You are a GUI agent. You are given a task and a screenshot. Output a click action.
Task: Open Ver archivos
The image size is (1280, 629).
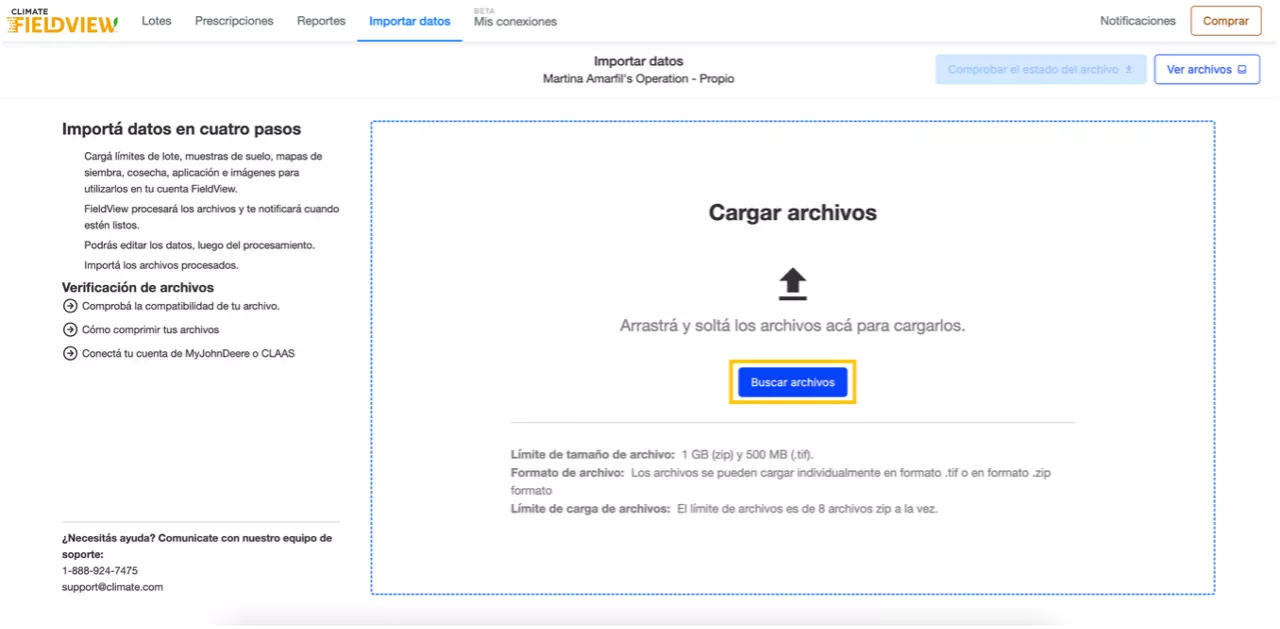[1206, 70]
